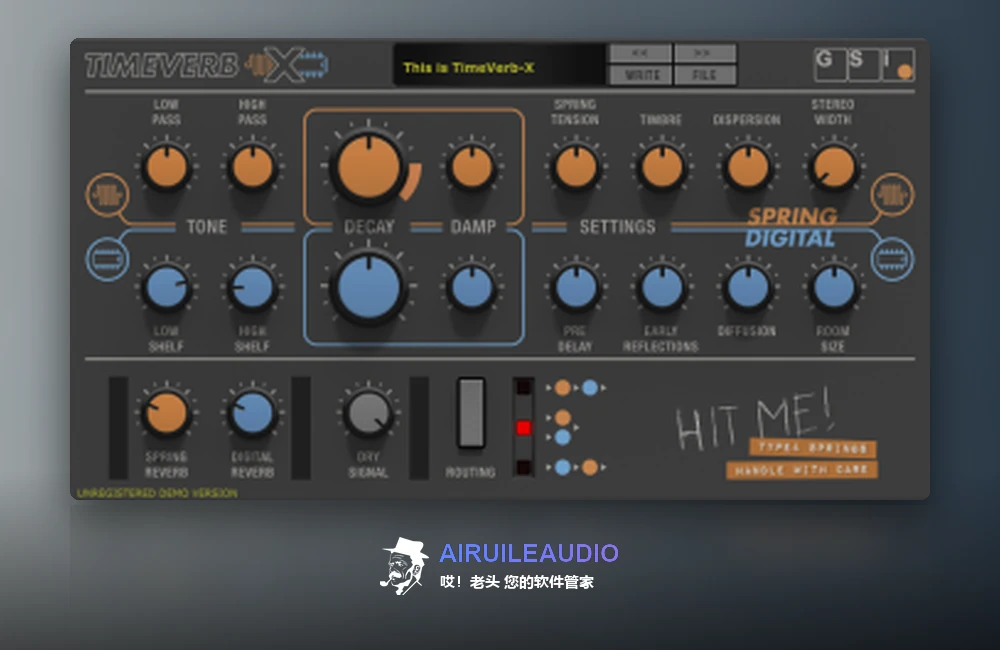
Task: Click the level meter left of Spring Reverb
Action: [119, 427]
